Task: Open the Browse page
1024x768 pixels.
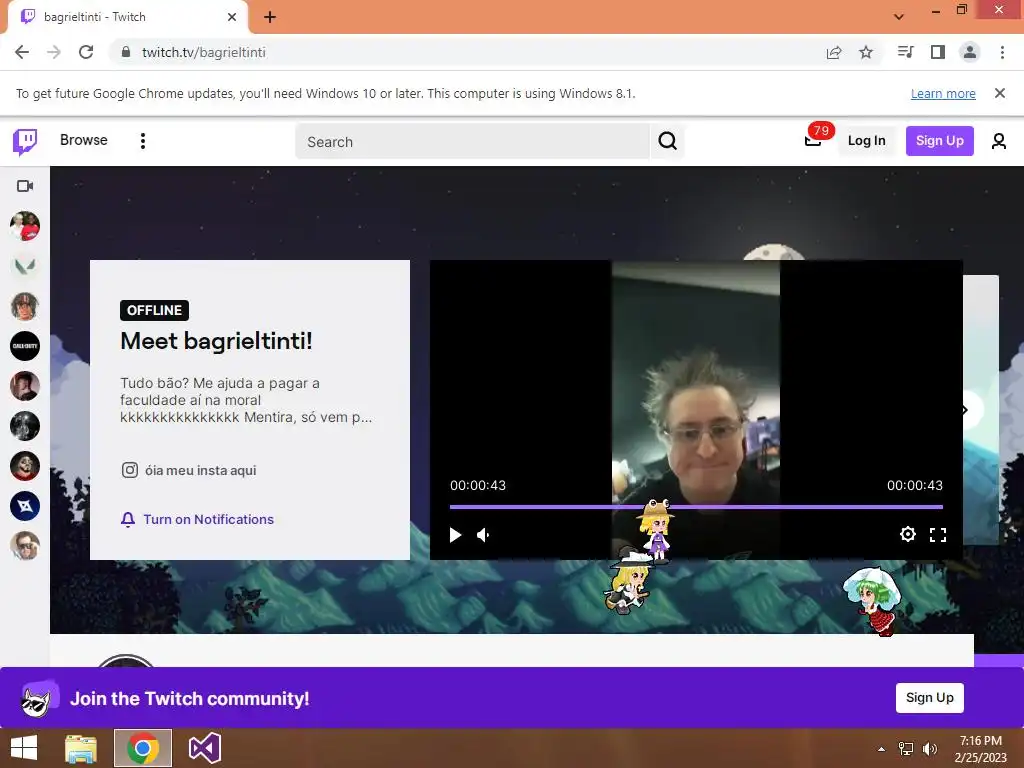Action: coord(84,140)
